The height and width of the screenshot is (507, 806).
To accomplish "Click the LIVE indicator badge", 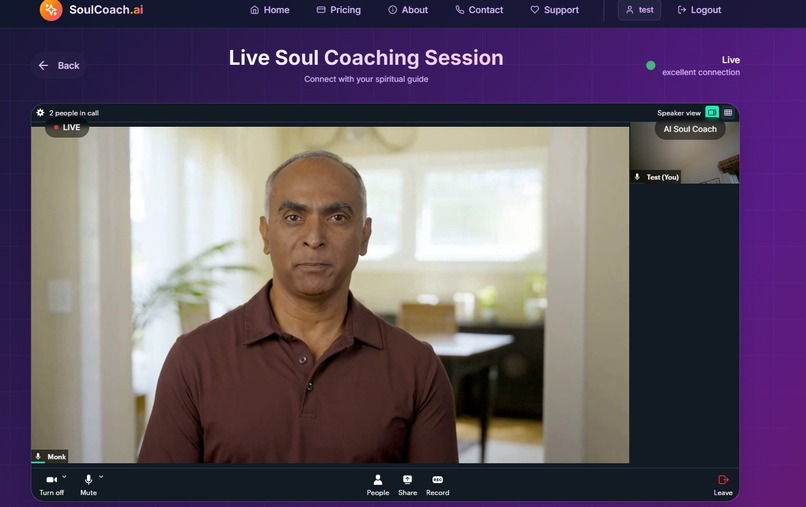I will [67, 128].
